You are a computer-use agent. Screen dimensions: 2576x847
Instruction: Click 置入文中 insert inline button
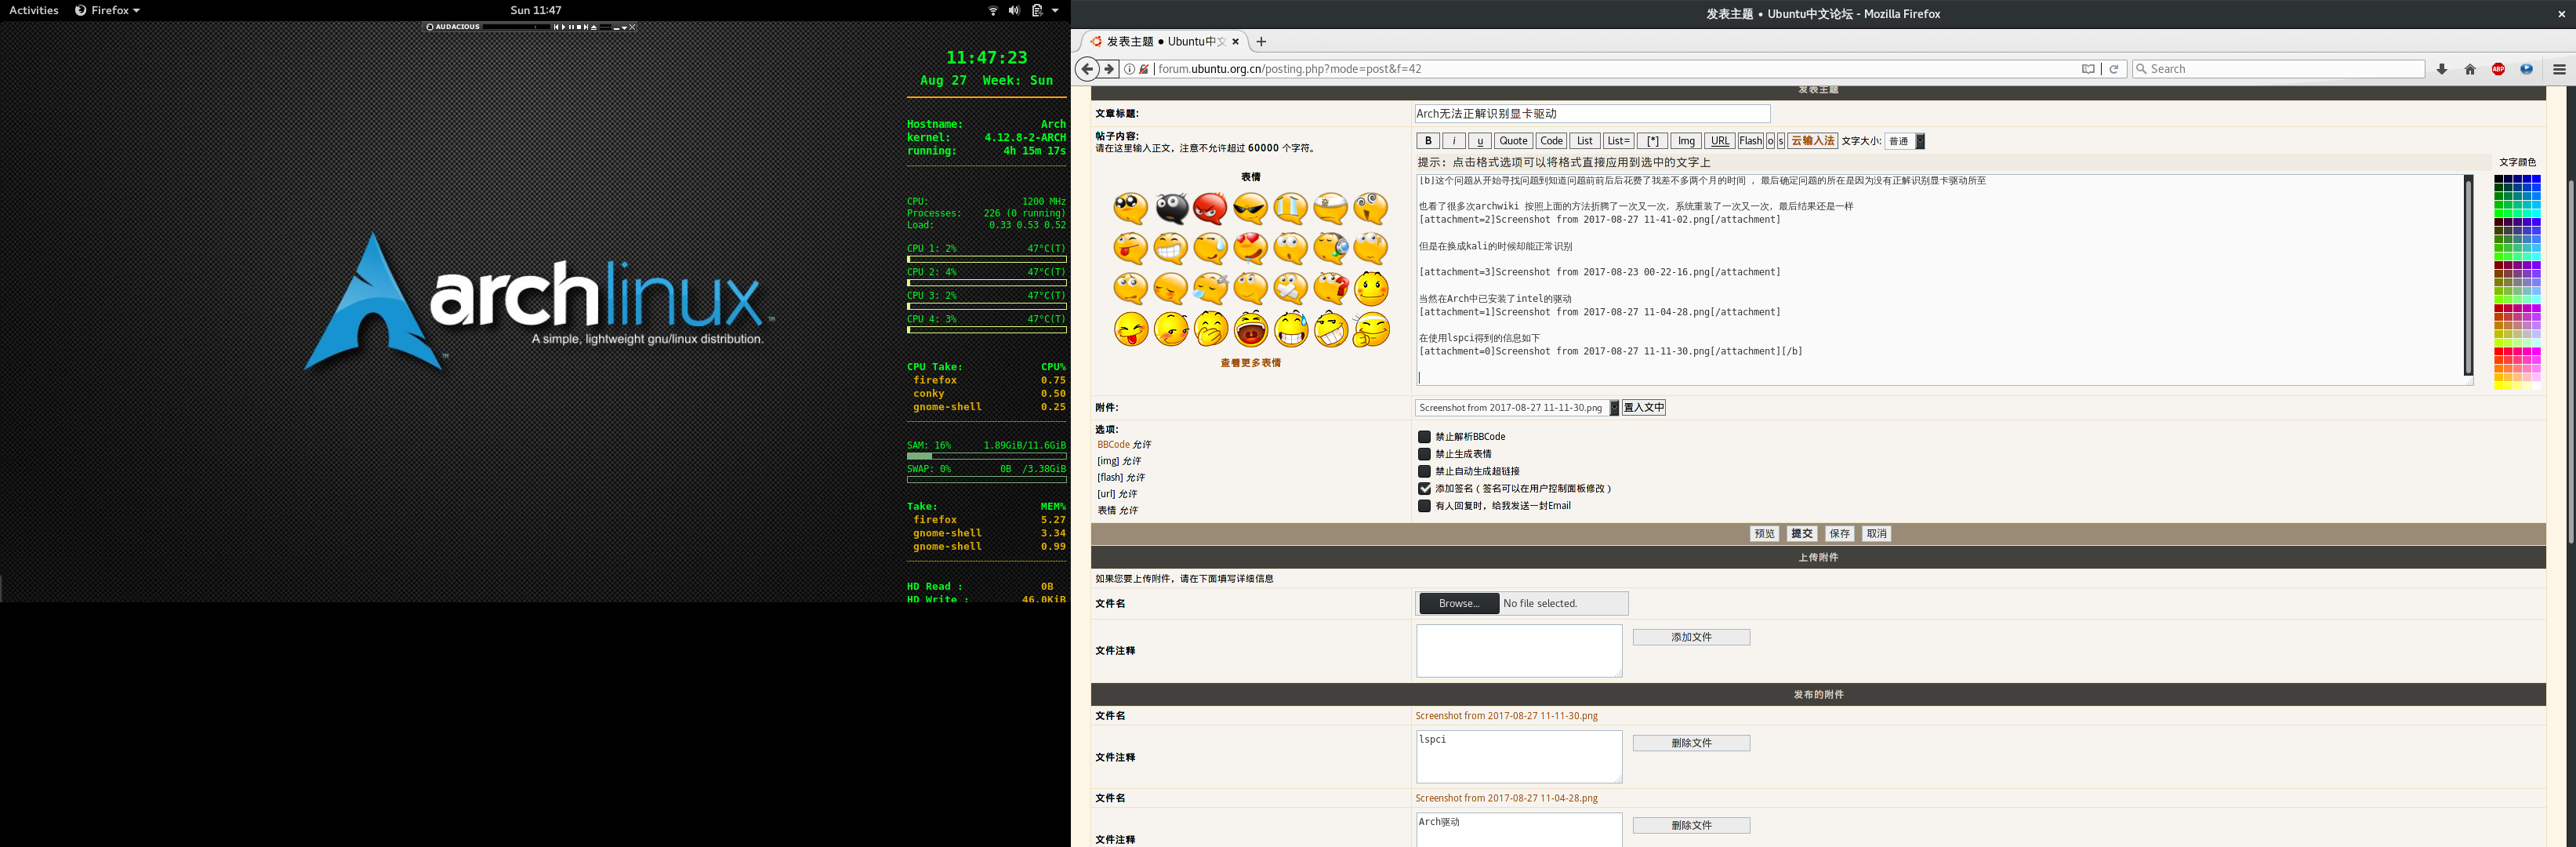tap(1643, 408)
